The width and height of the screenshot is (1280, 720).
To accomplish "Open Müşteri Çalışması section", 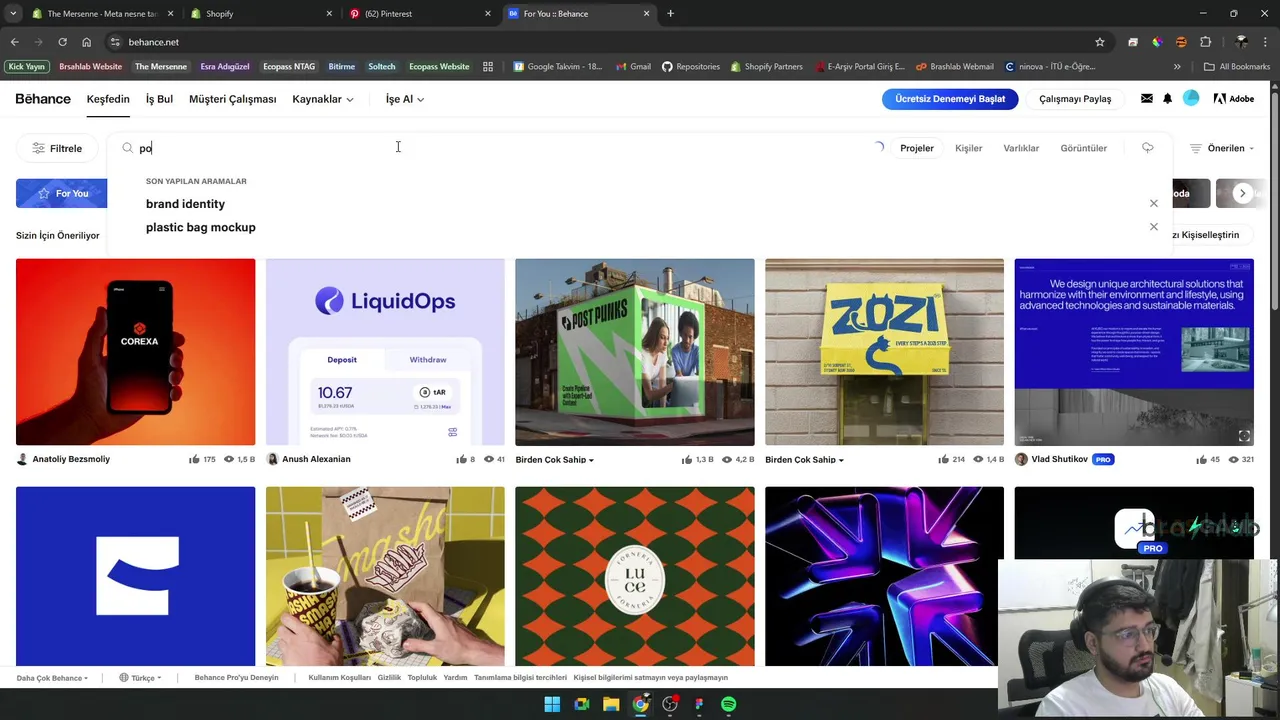I will coord(233,99).
